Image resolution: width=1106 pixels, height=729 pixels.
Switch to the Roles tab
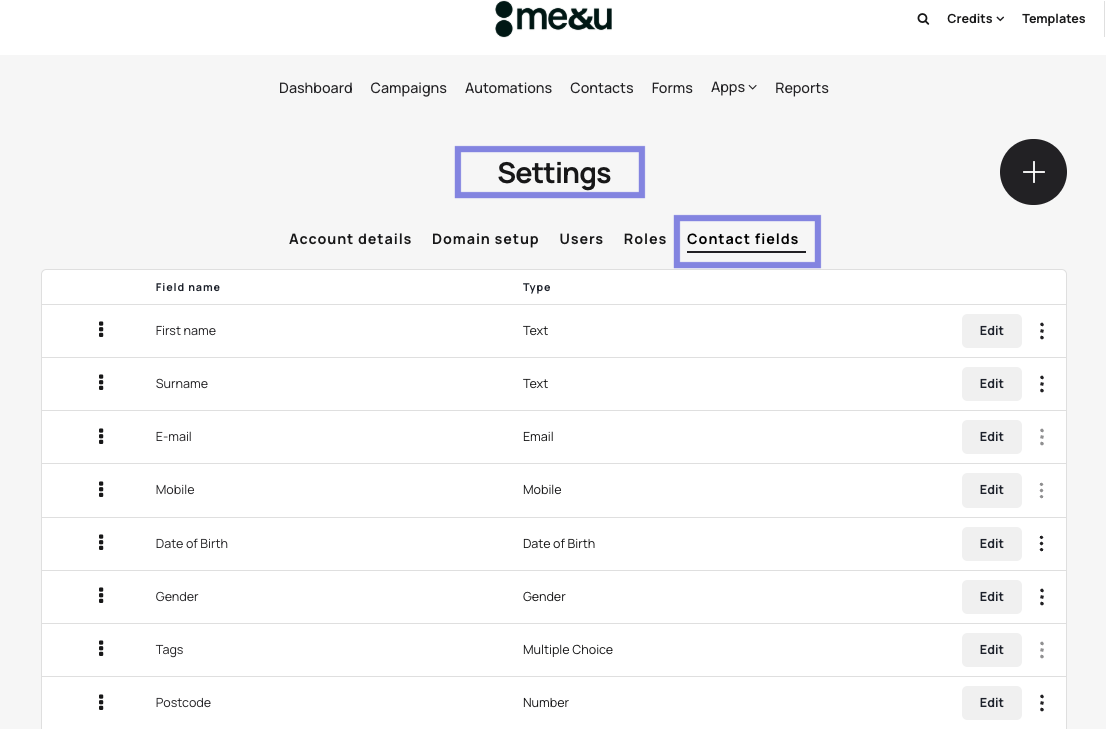pyautogui.click(x=645, y=239)
